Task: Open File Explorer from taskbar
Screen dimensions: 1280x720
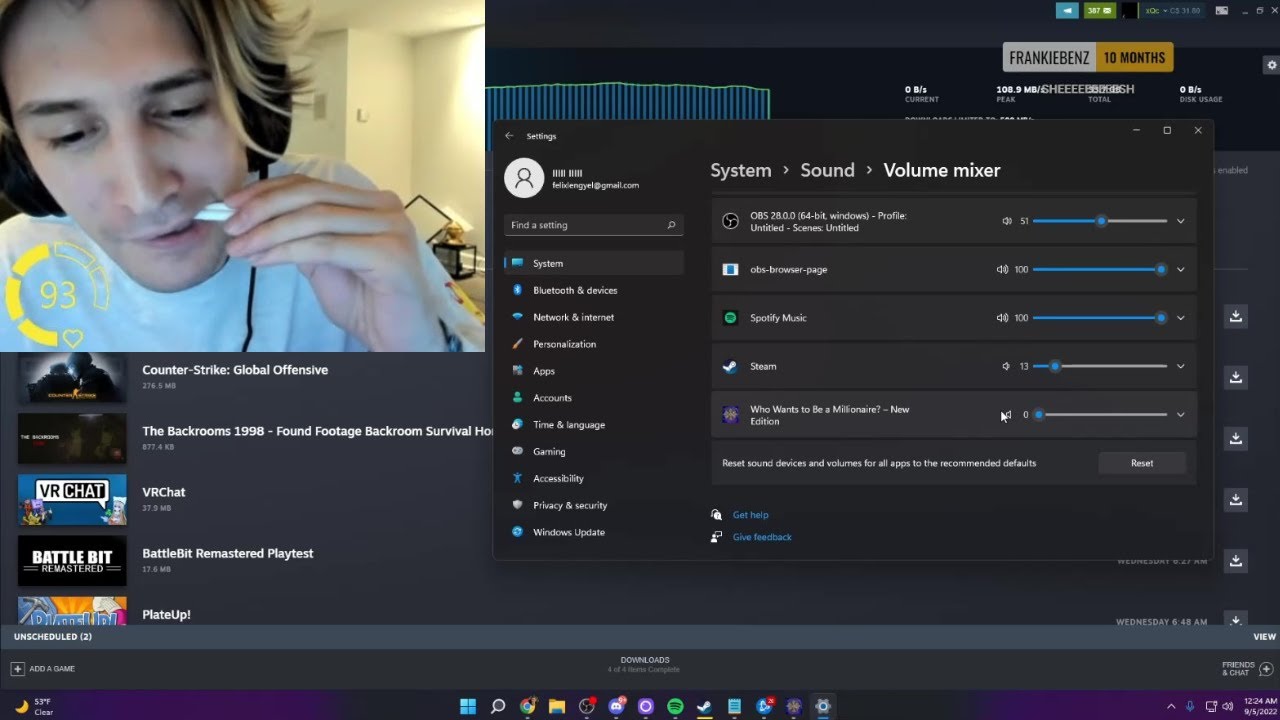Action: point(557,706)
